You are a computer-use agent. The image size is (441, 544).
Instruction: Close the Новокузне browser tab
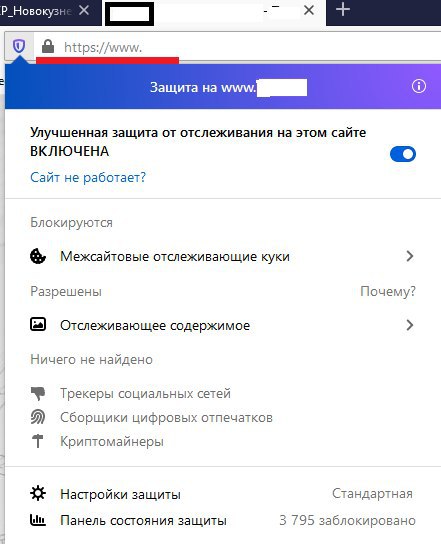coord(84,10)
